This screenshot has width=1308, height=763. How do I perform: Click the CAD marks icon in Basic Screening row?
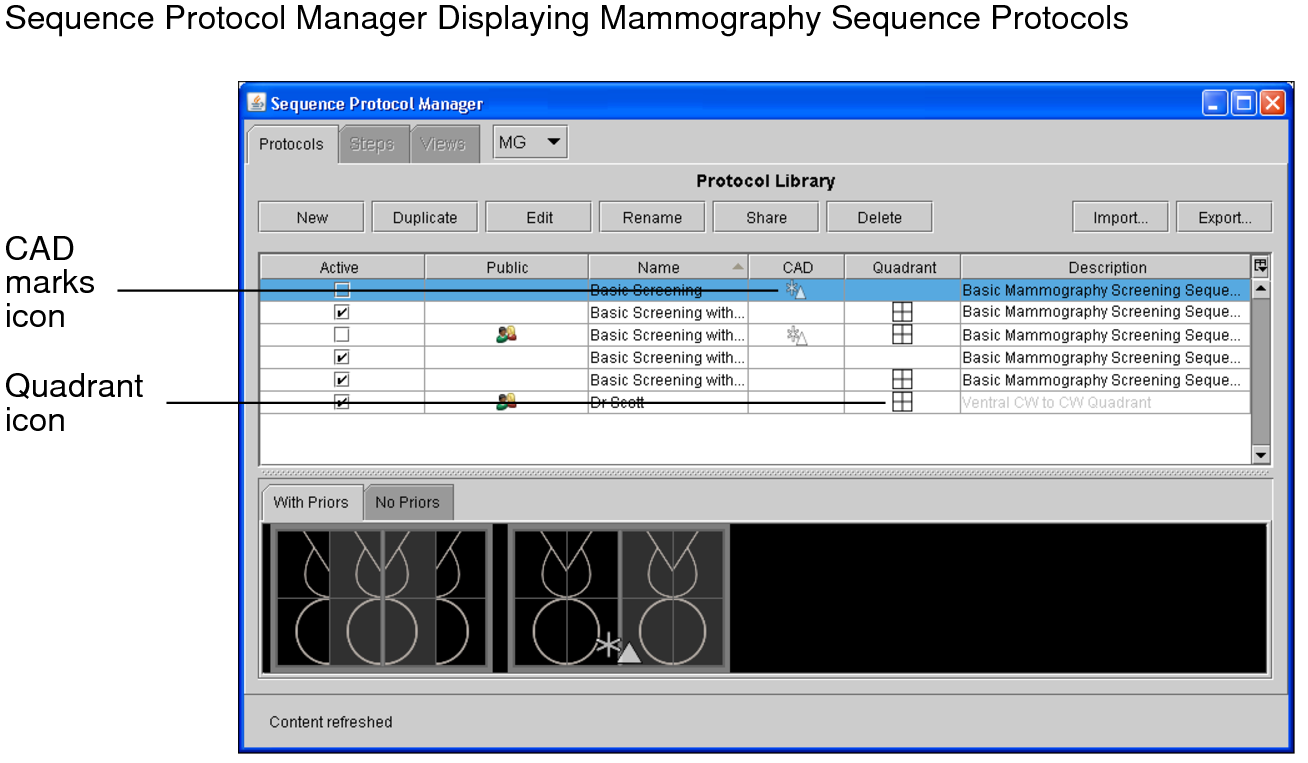pyautogui.click(x=796, y=290)
